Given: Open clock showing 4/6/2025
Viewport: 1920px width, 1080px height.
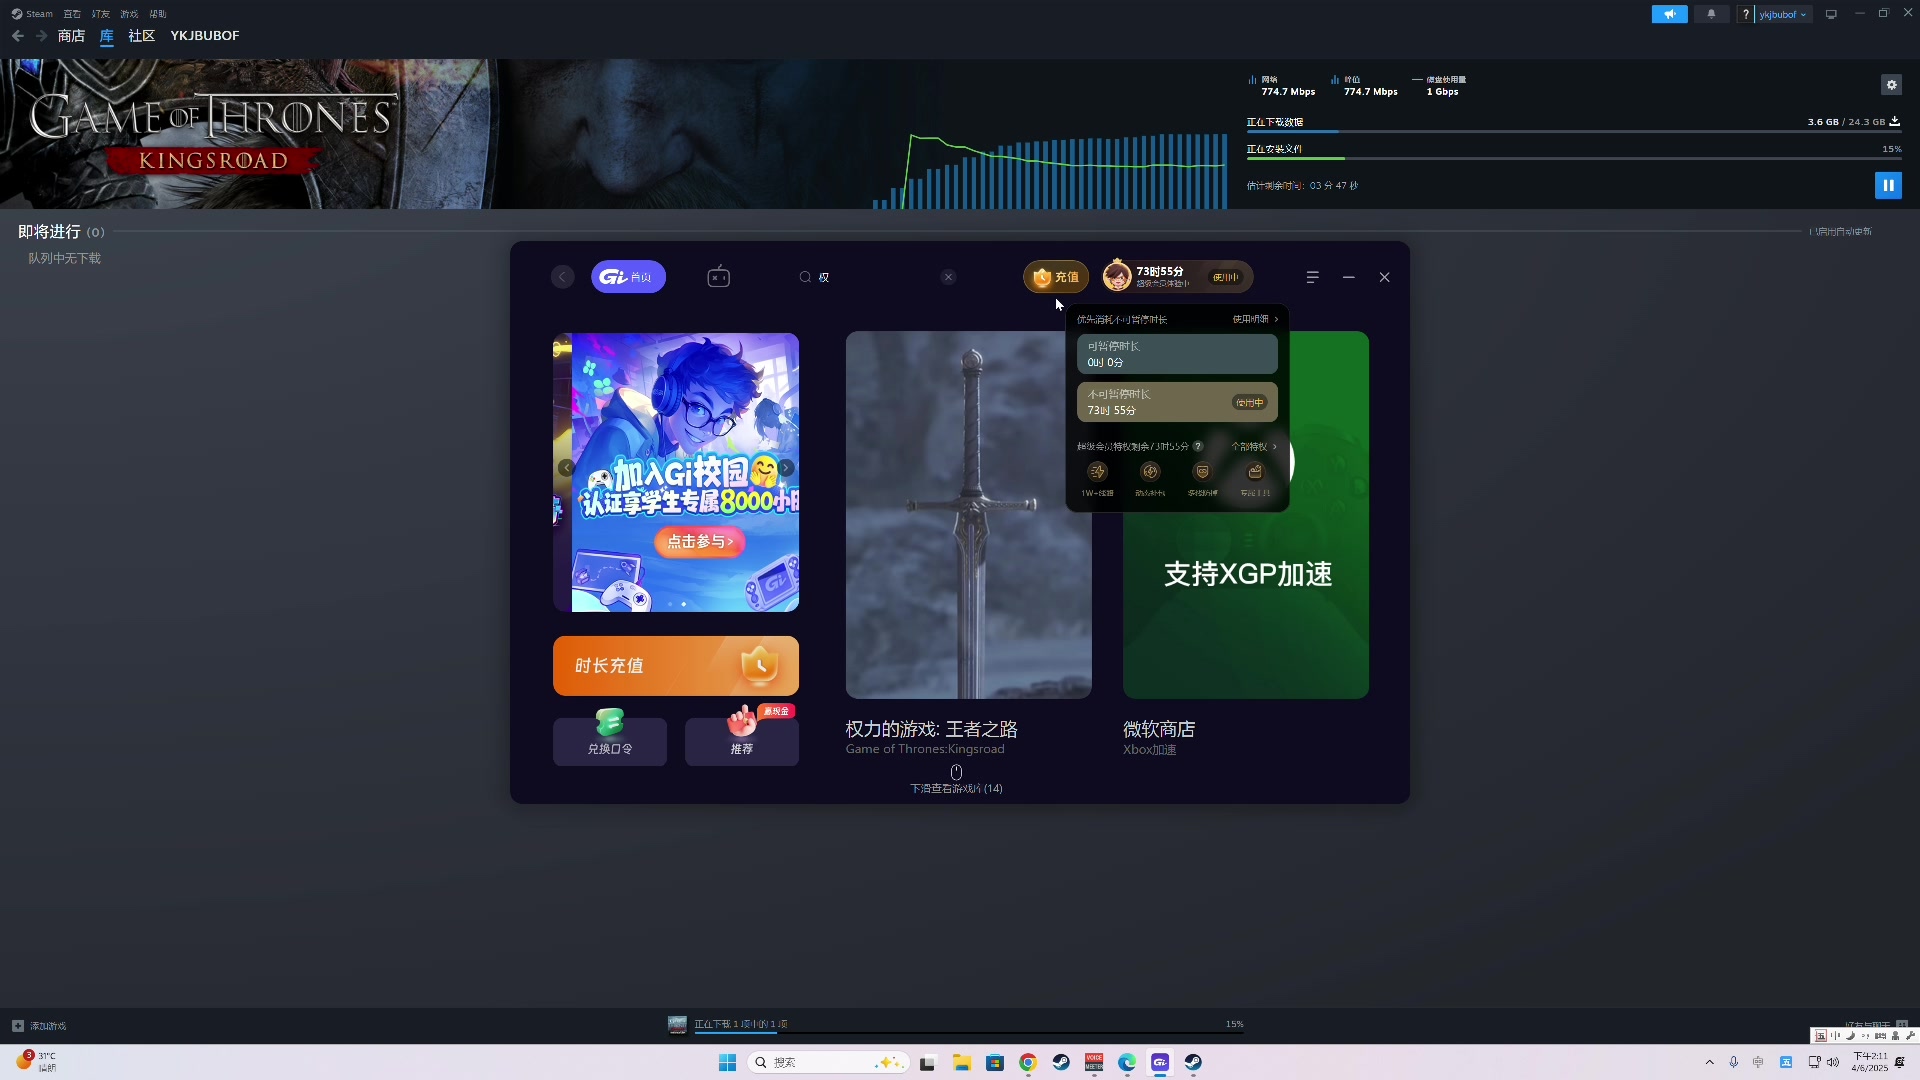Looking at the screenshot, I should pyautogui.click(x=1869, y=1062).
